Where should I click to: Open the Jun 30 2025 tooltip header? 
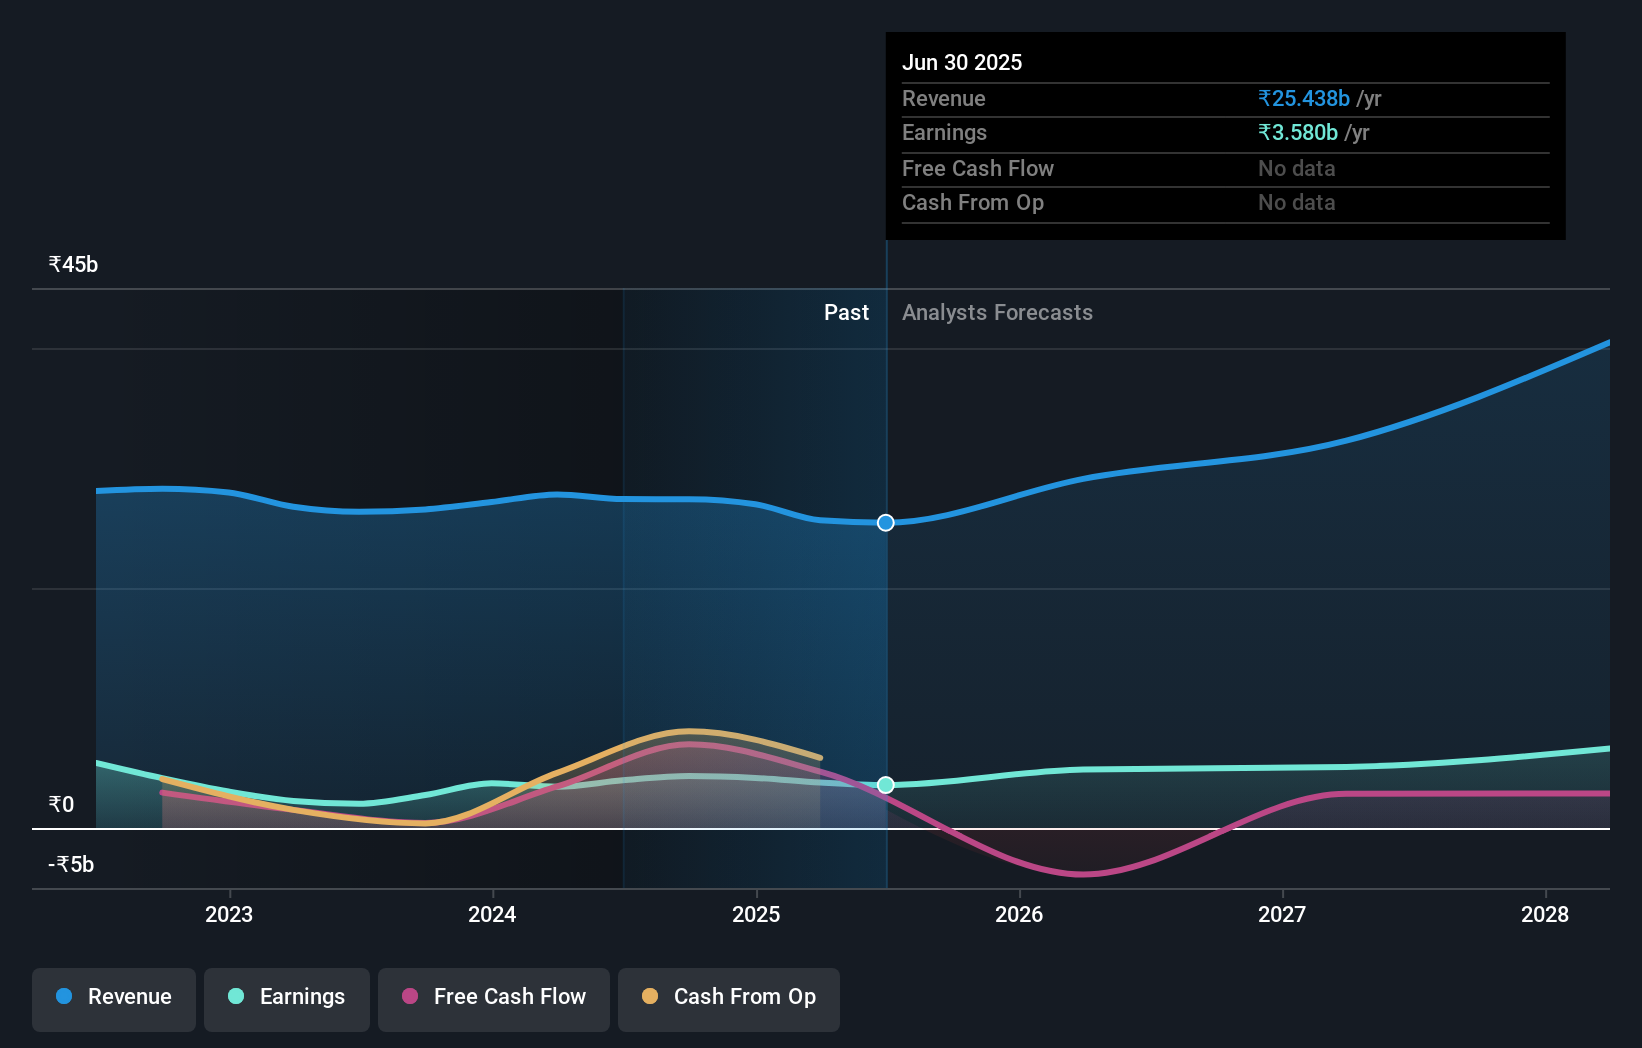[963, 61]
